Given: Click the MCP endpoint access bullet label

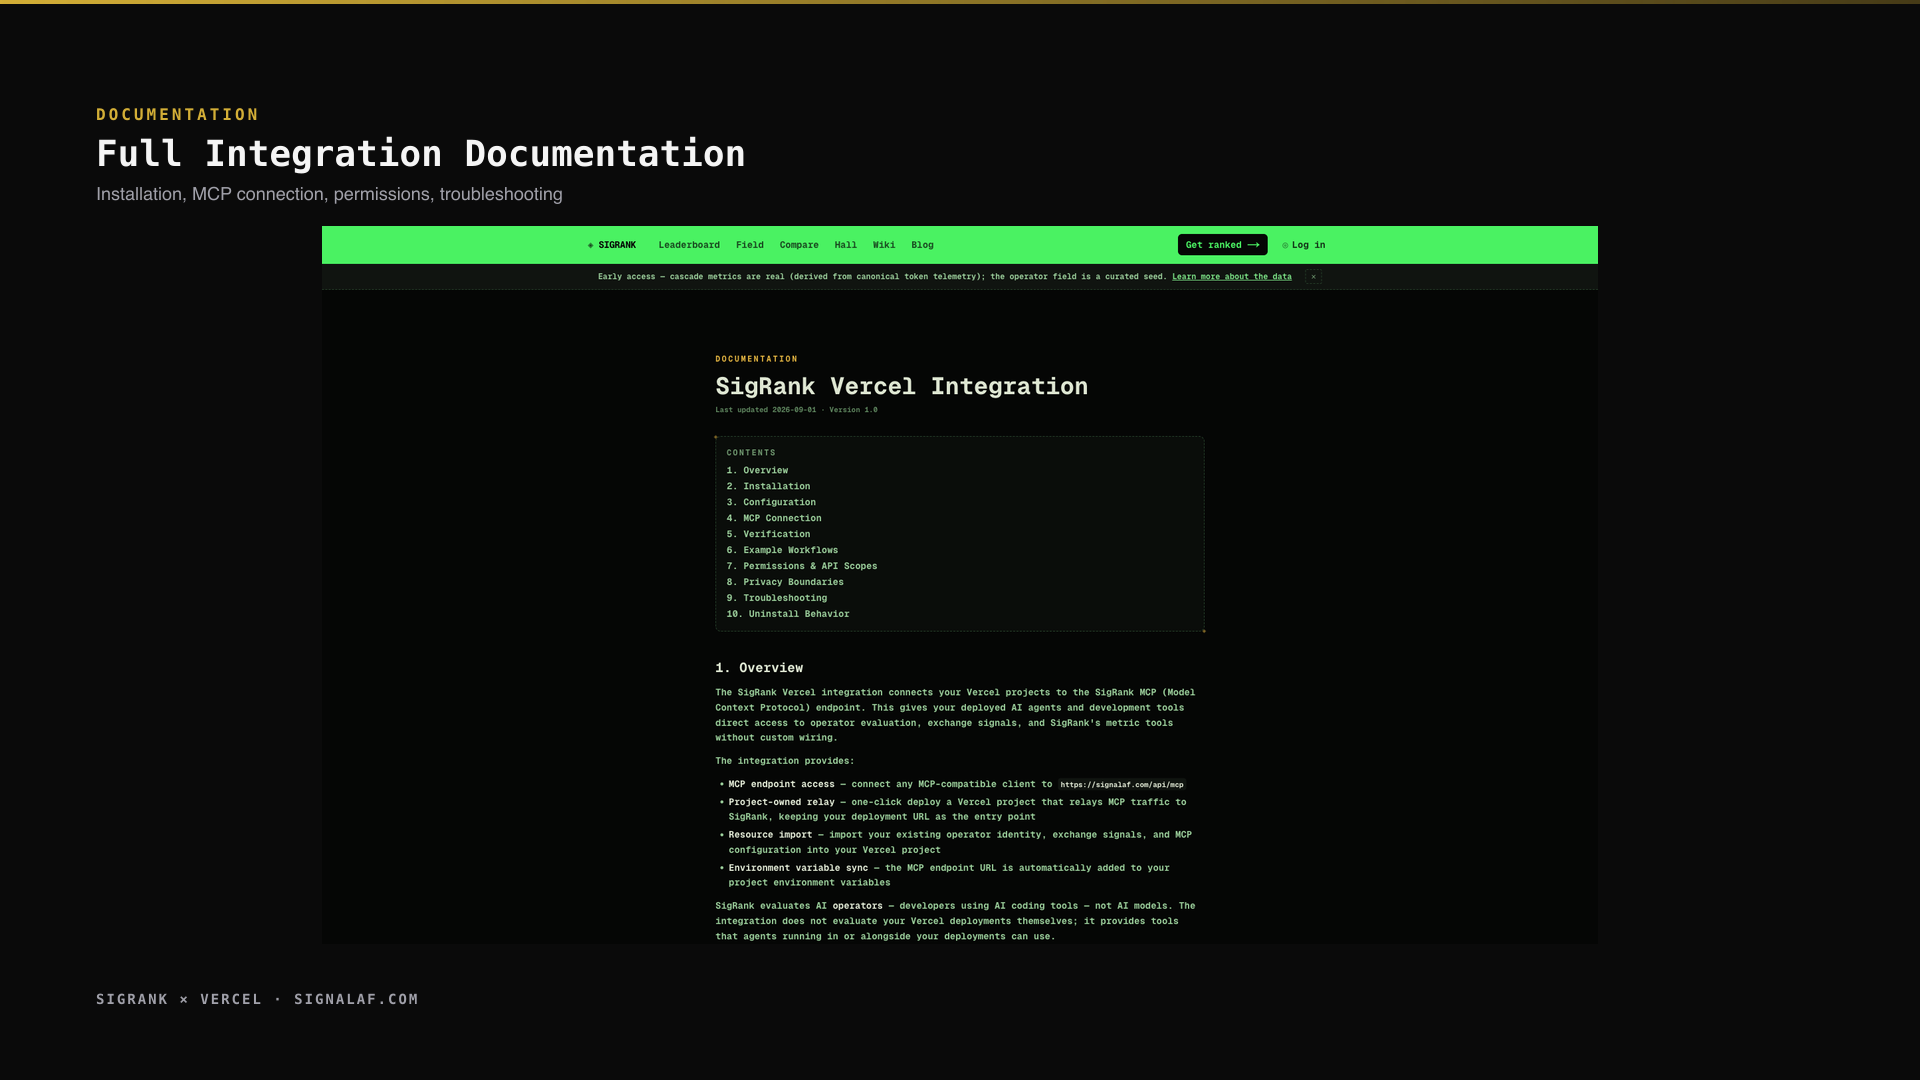Looking at the screenshot, I should 781,784.
